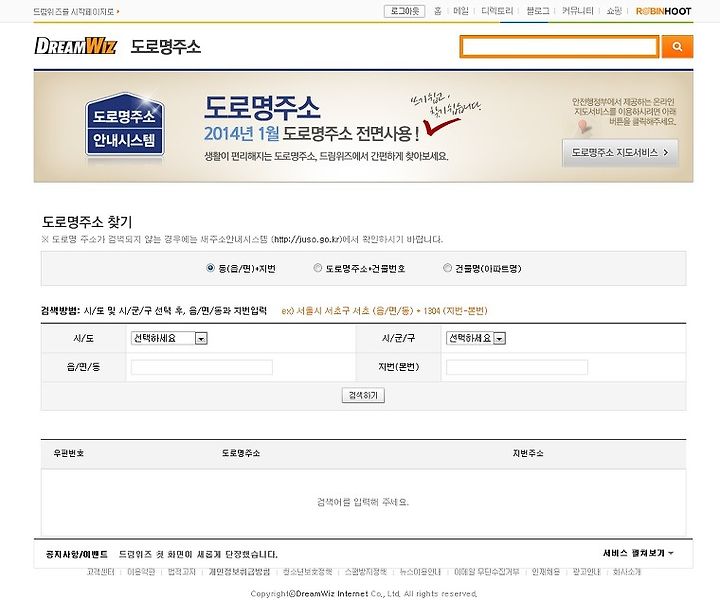Select the 도로명주소+건물번호 radio option

point(317,268)
